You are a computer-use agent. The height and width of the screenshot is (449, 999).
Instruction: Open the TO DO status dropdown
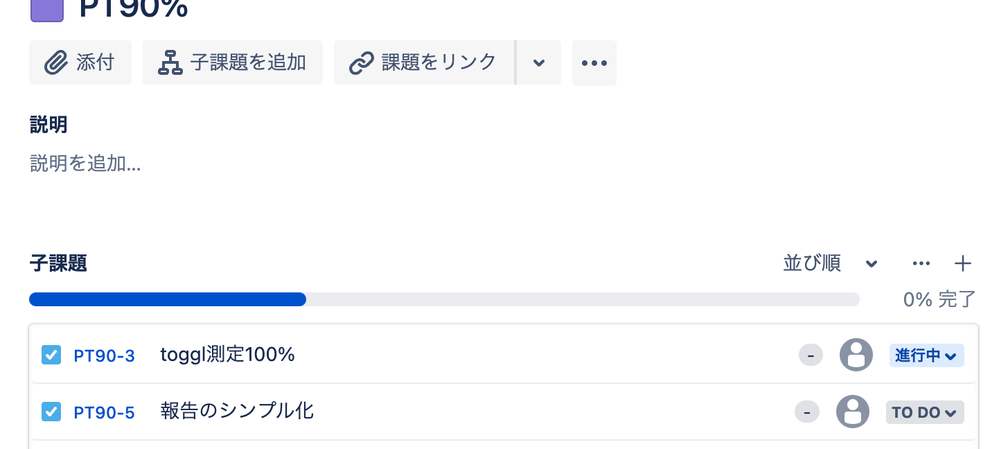(x=924, y=412)
